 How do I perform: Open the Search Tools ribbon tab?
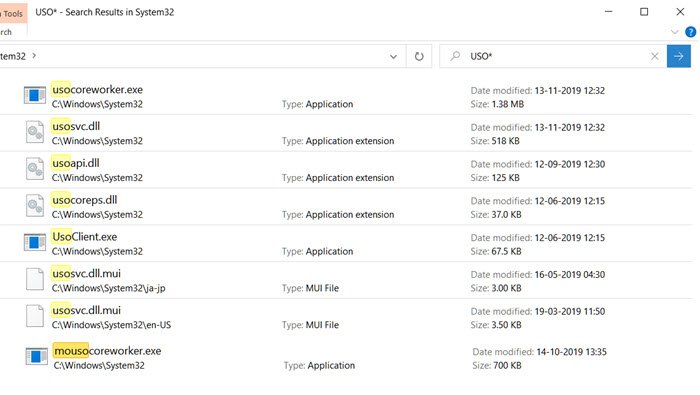[12, 14]
